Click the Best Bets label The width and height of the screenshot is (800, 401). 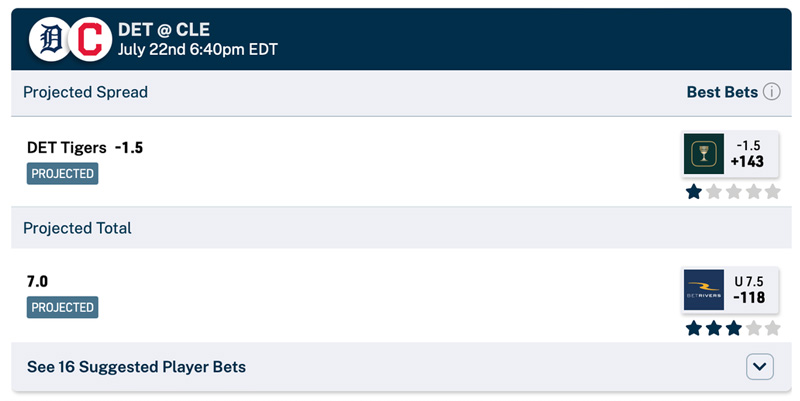click(722, 92)
